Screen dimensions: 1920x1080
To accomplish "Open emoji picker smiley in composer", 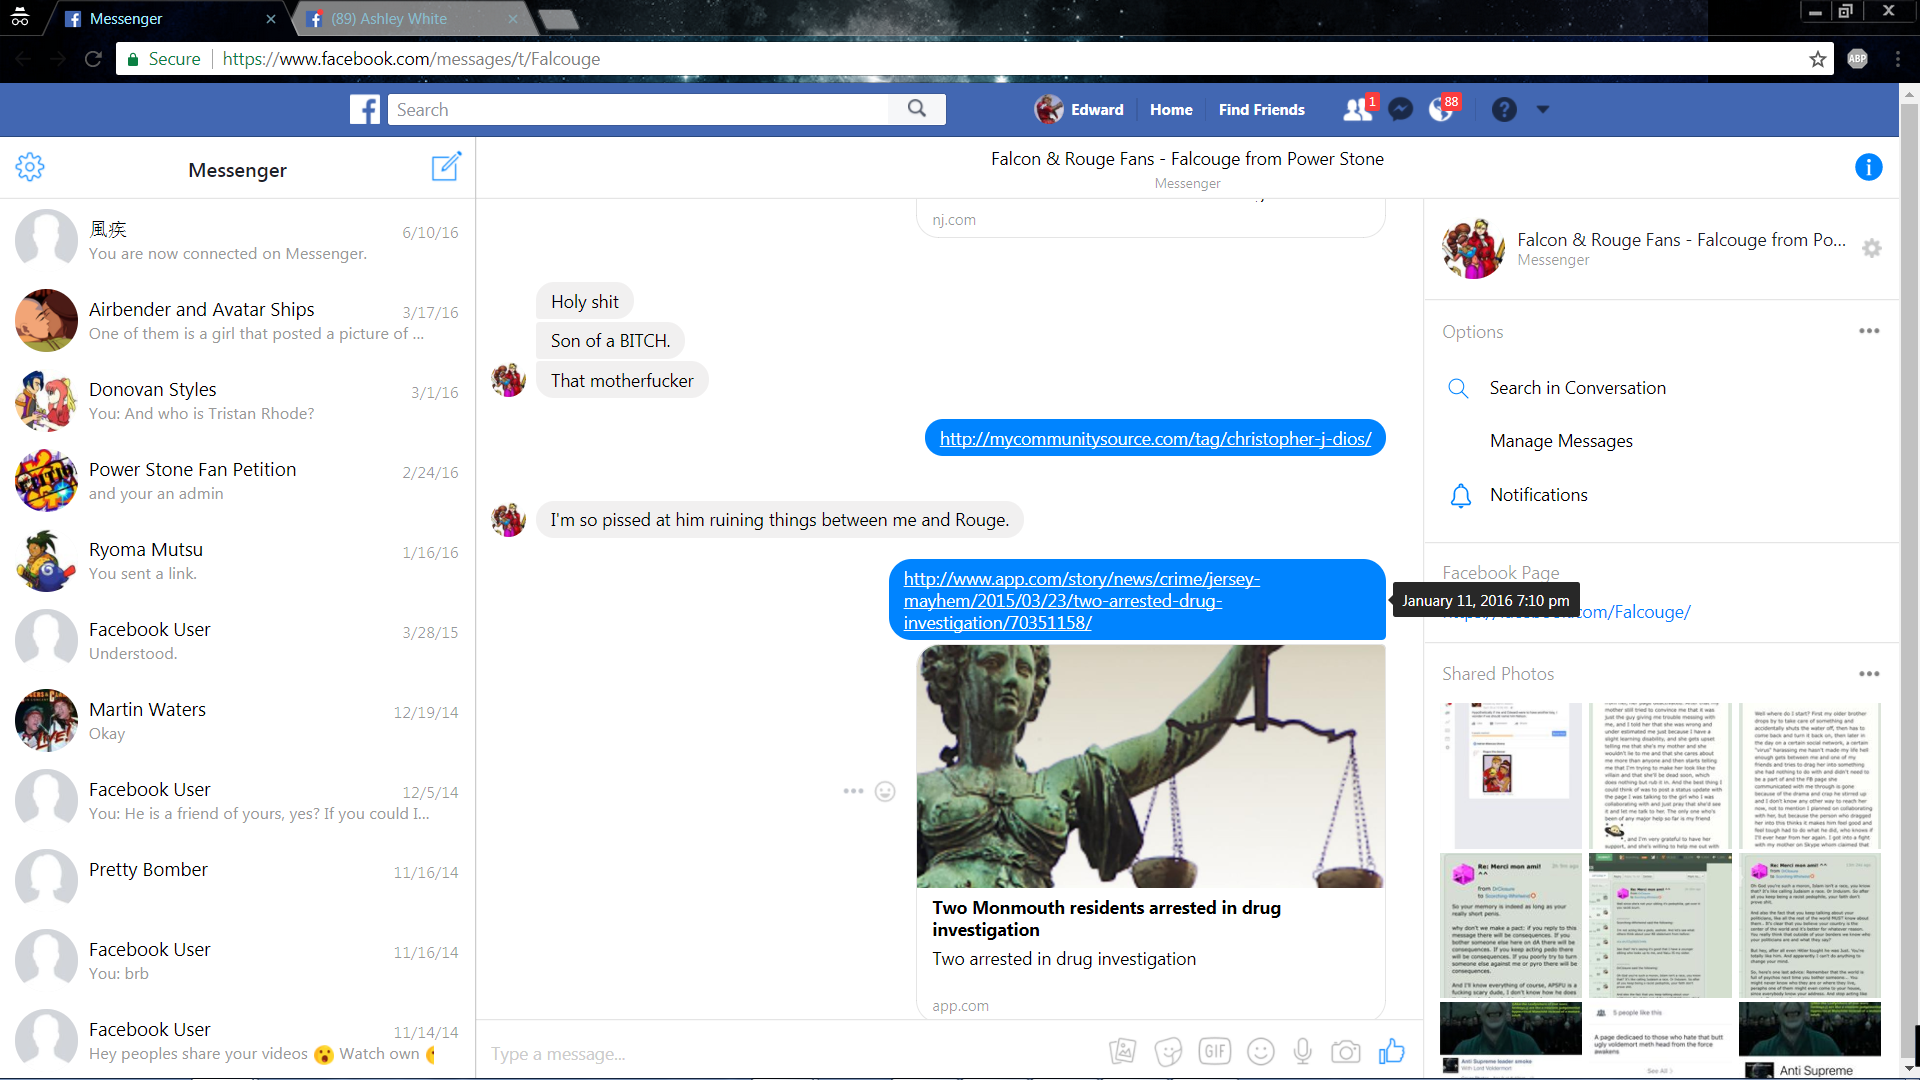I will click(1260, 1051).
